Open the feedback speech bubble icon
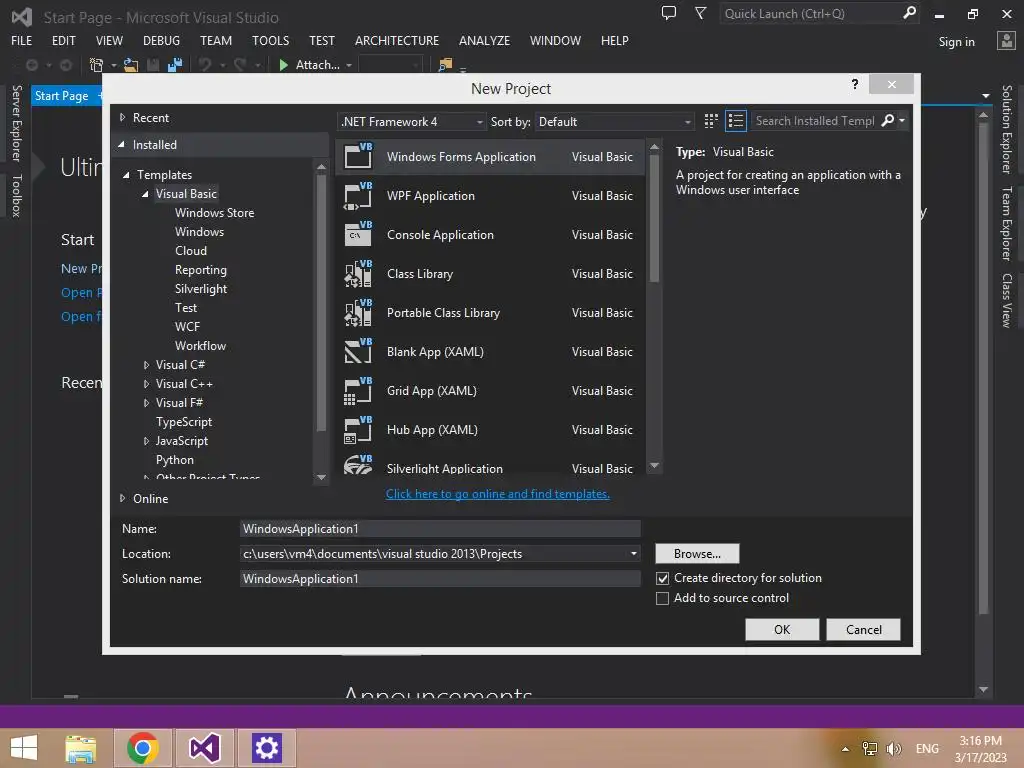The height and width of the screenshot is (768, 1024). coord(668,13)
